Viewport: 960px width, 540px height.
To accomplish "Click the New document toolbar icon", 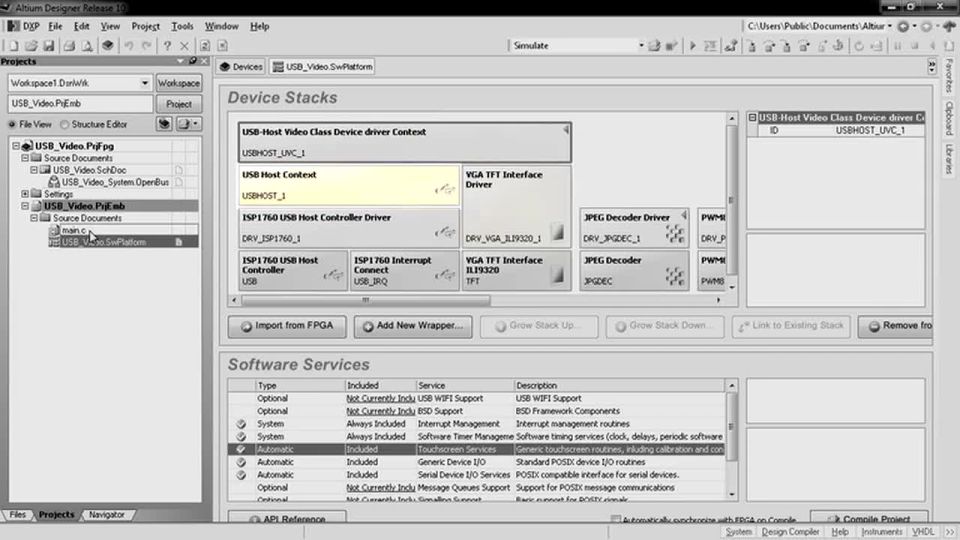I will pyautogui.click(x=13, y=46).
